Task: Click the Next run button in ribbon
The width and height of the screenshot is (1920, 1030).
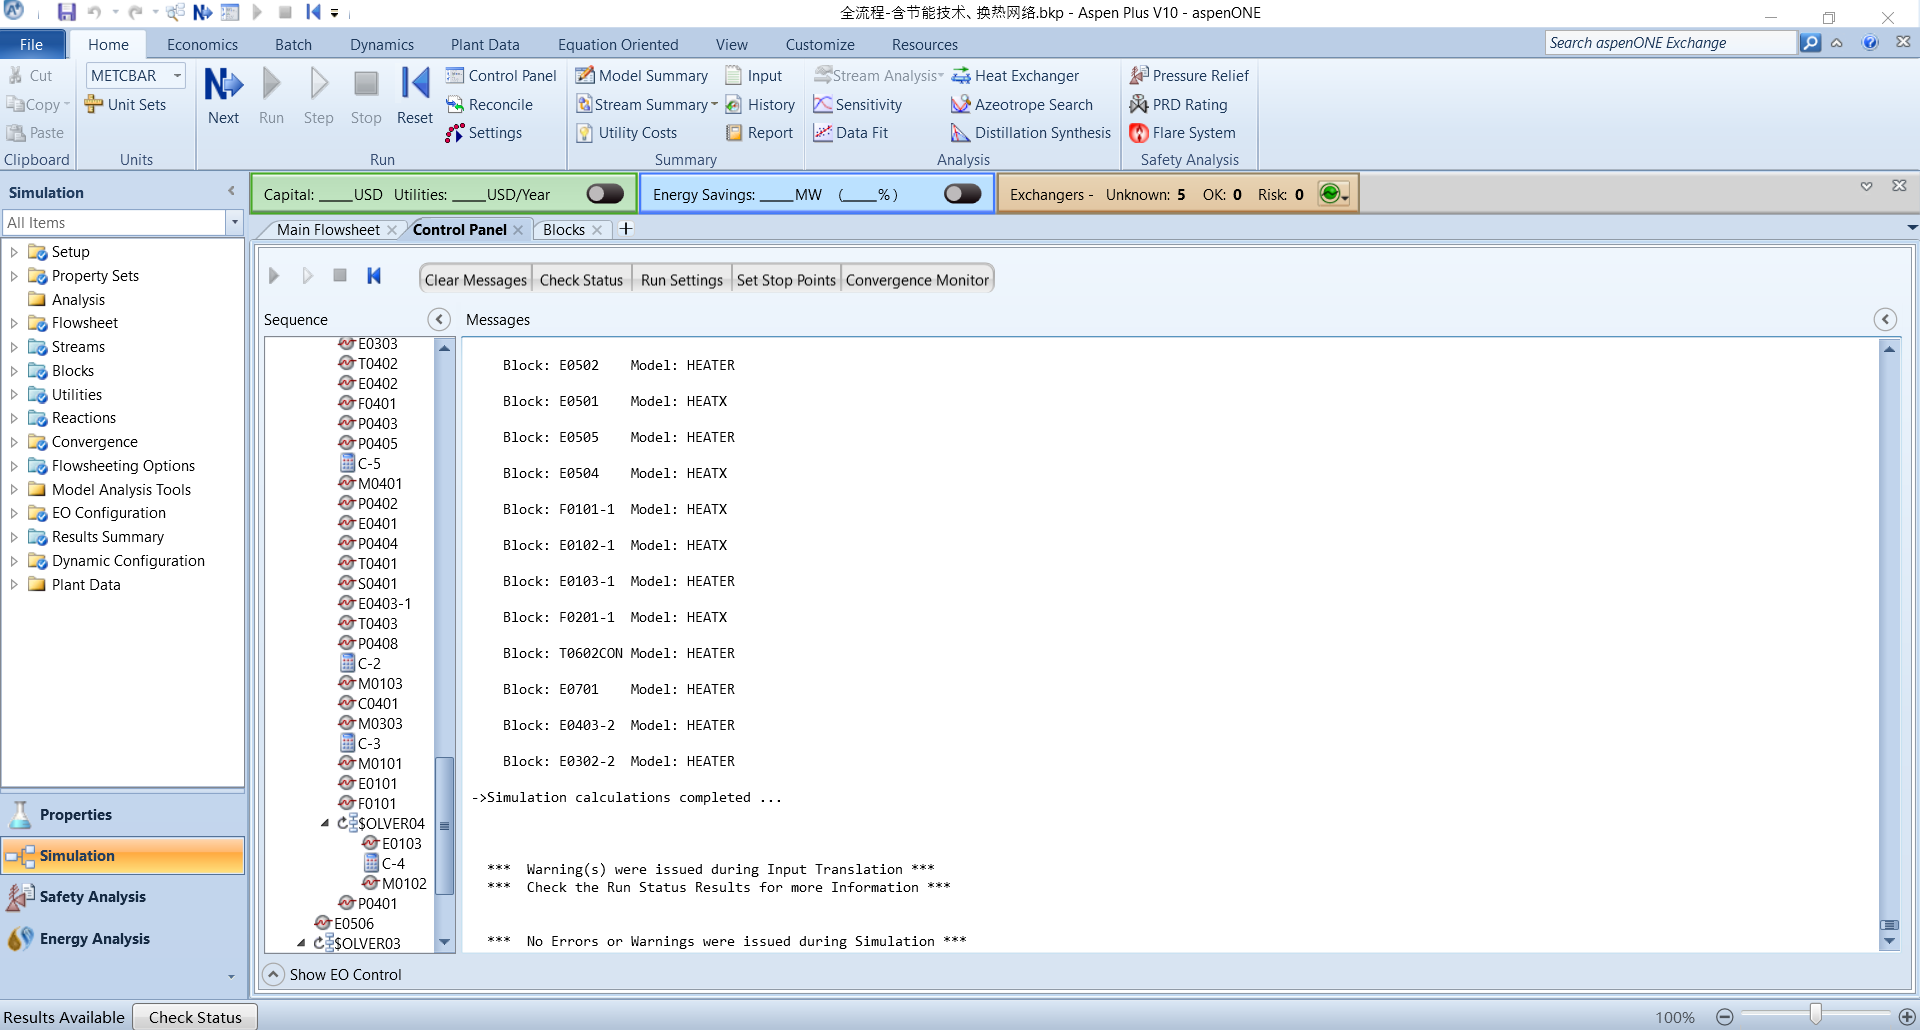Action: (x=223, y=96)
